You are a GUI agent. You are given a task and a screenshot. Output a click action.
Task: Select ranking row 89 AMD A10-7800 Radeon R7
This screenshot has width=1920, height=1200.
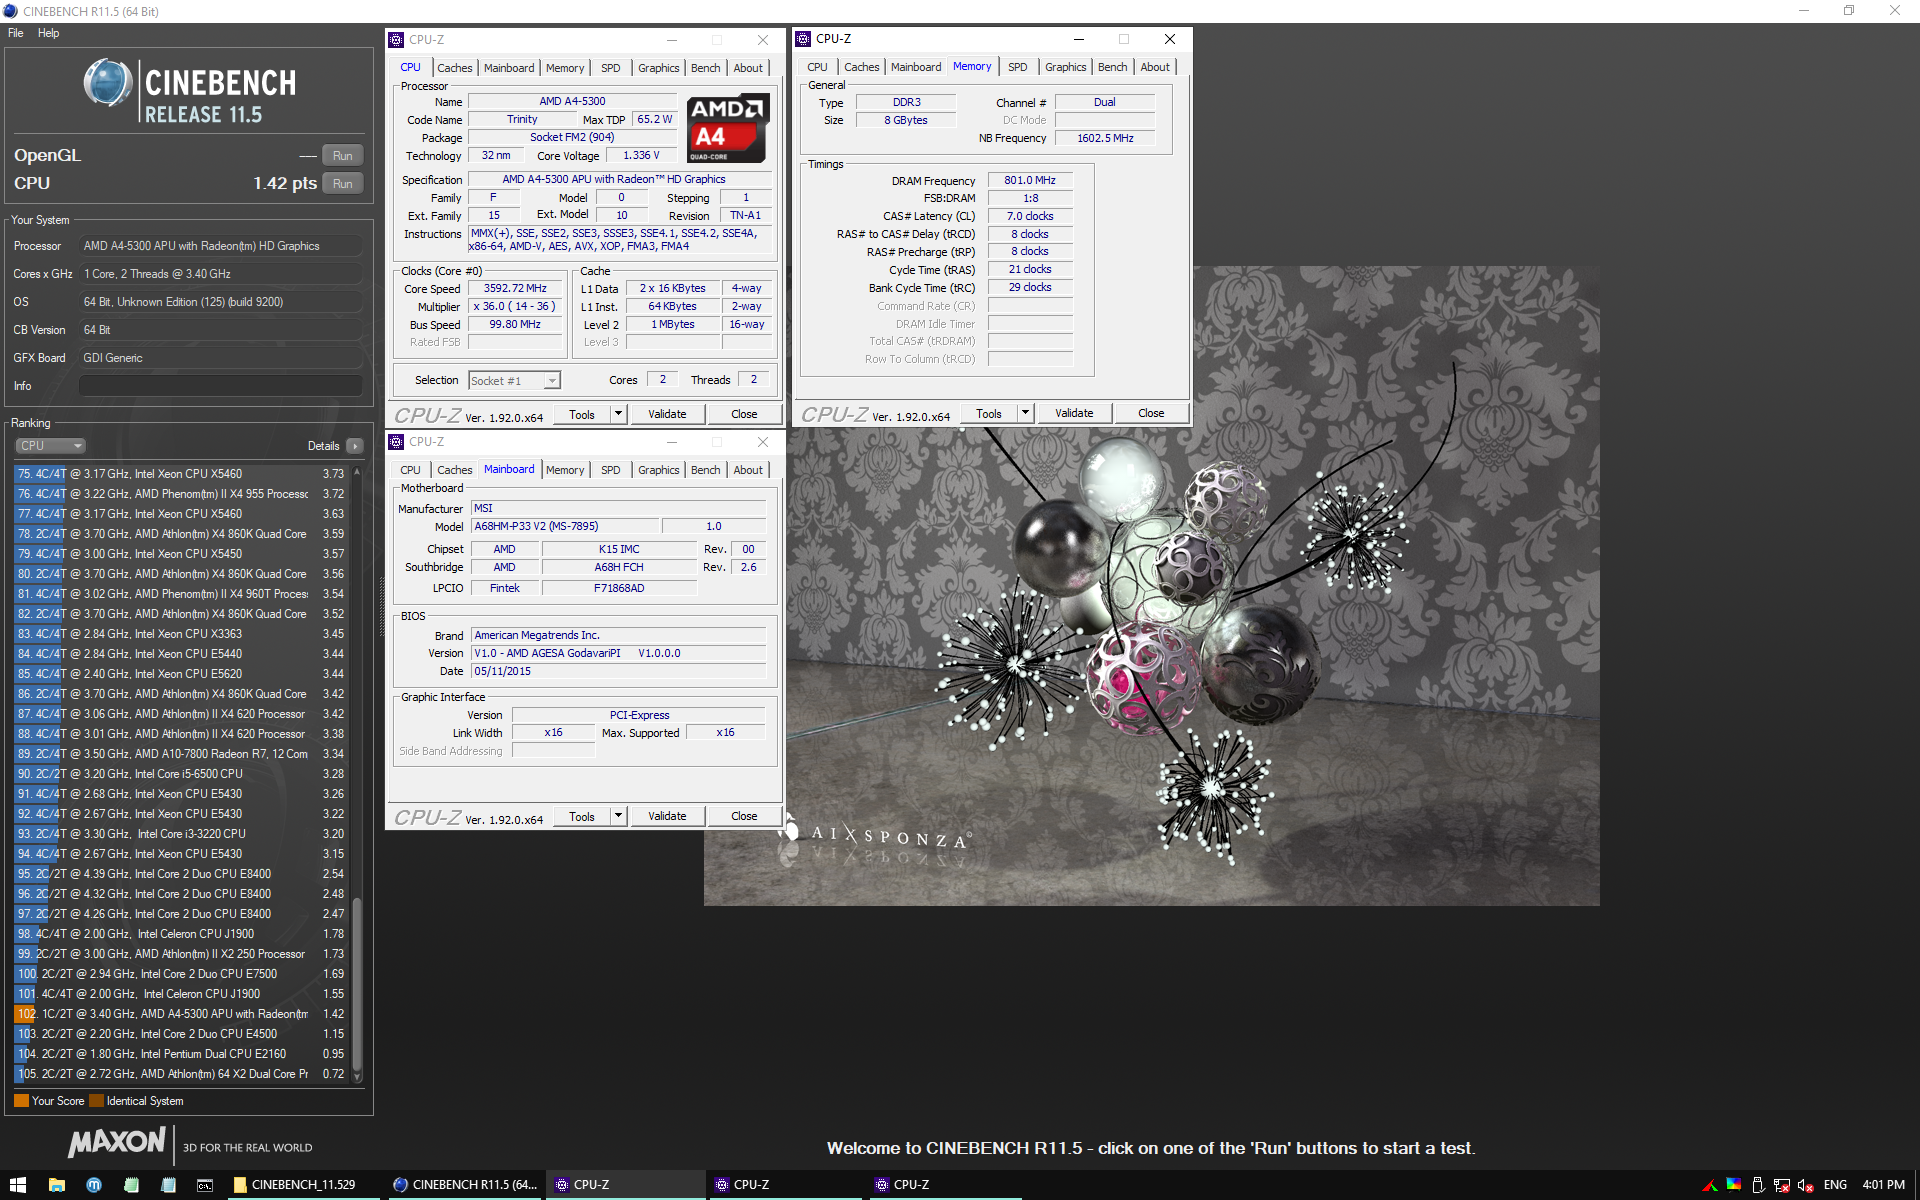pyautogui.click(x=180, y=754)
